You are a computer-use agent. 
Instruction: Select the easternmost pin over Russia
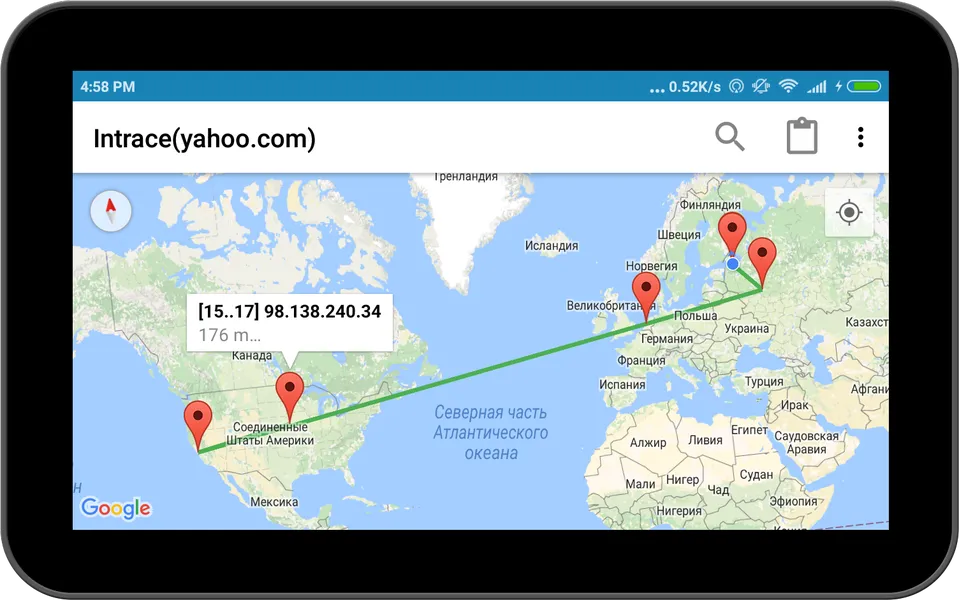(x=762, y=262)
